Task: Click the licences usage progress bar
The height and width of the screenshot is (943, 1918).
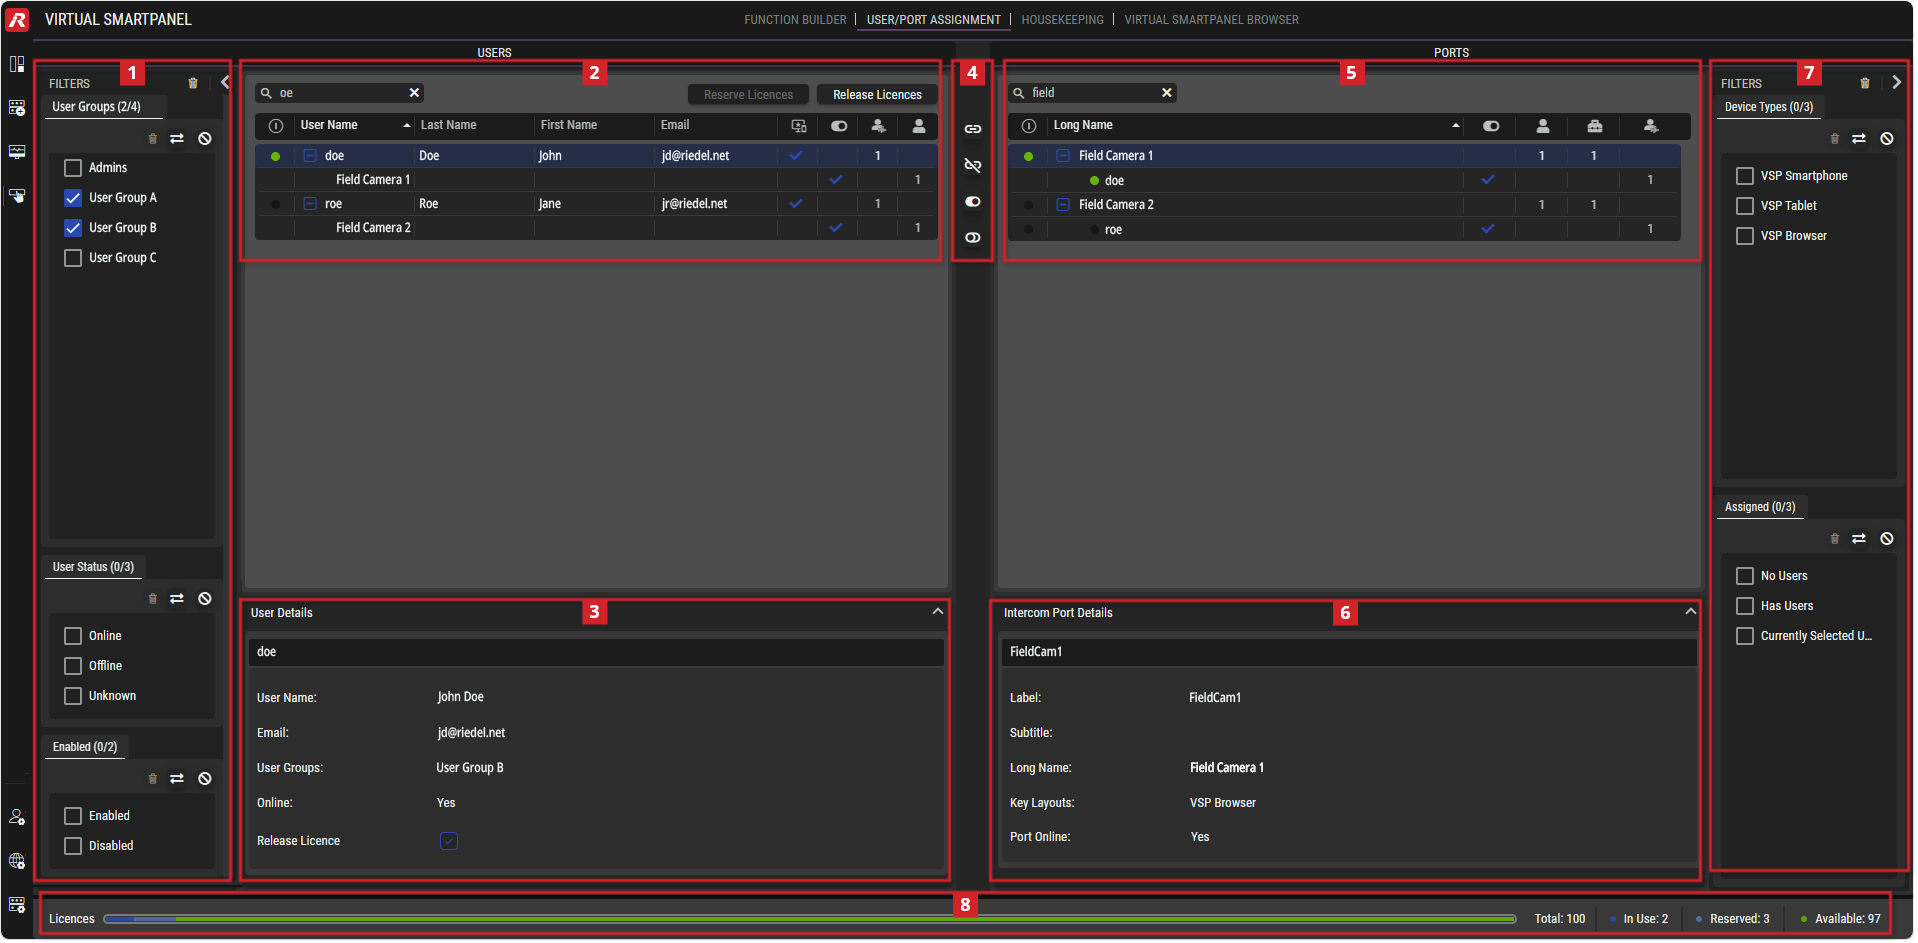Action: [810, 919]
